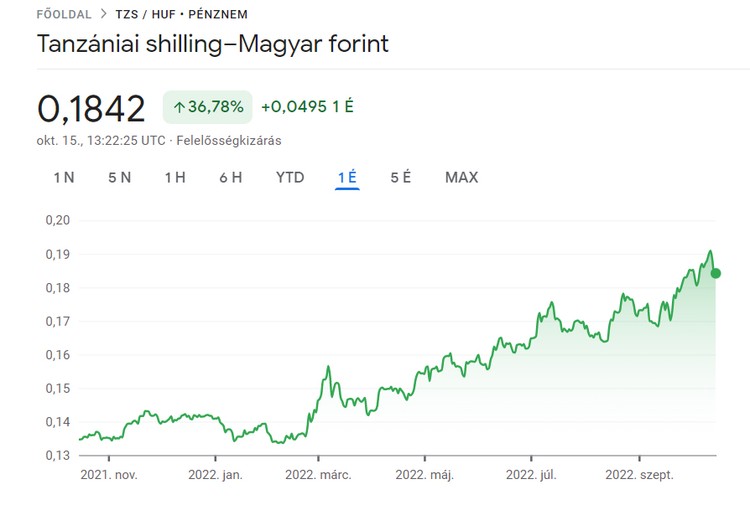
Task: Show the MAX time range
Action: [x=461, y=178]
